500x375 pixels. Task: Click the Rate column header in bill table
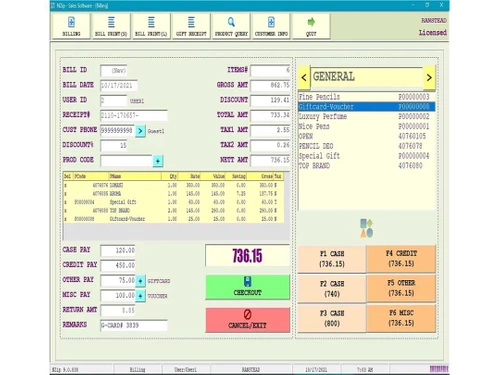click(189, 176)
